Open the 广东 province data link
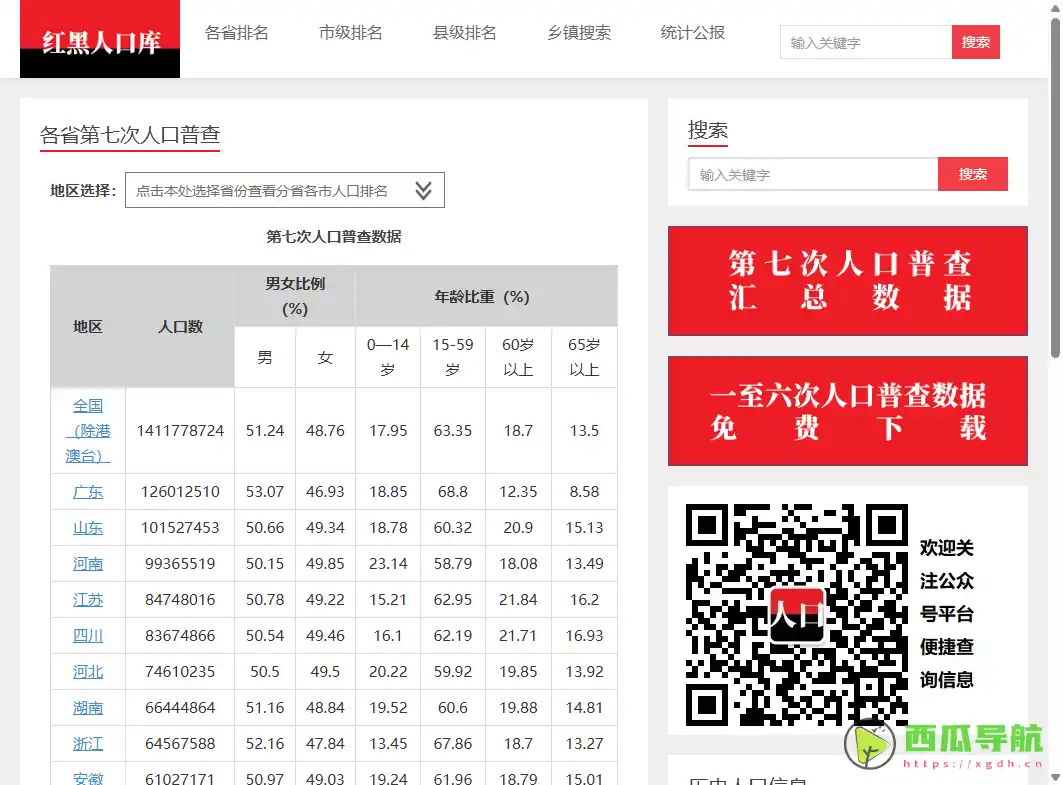The width and height of the screenshot is (1063, 785). 87,492
